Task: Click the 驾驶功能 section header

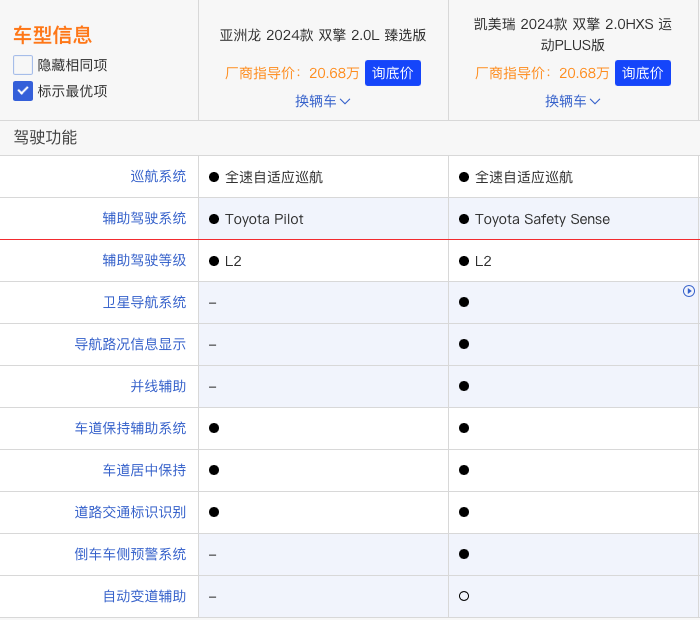Action: click(45, 138)
